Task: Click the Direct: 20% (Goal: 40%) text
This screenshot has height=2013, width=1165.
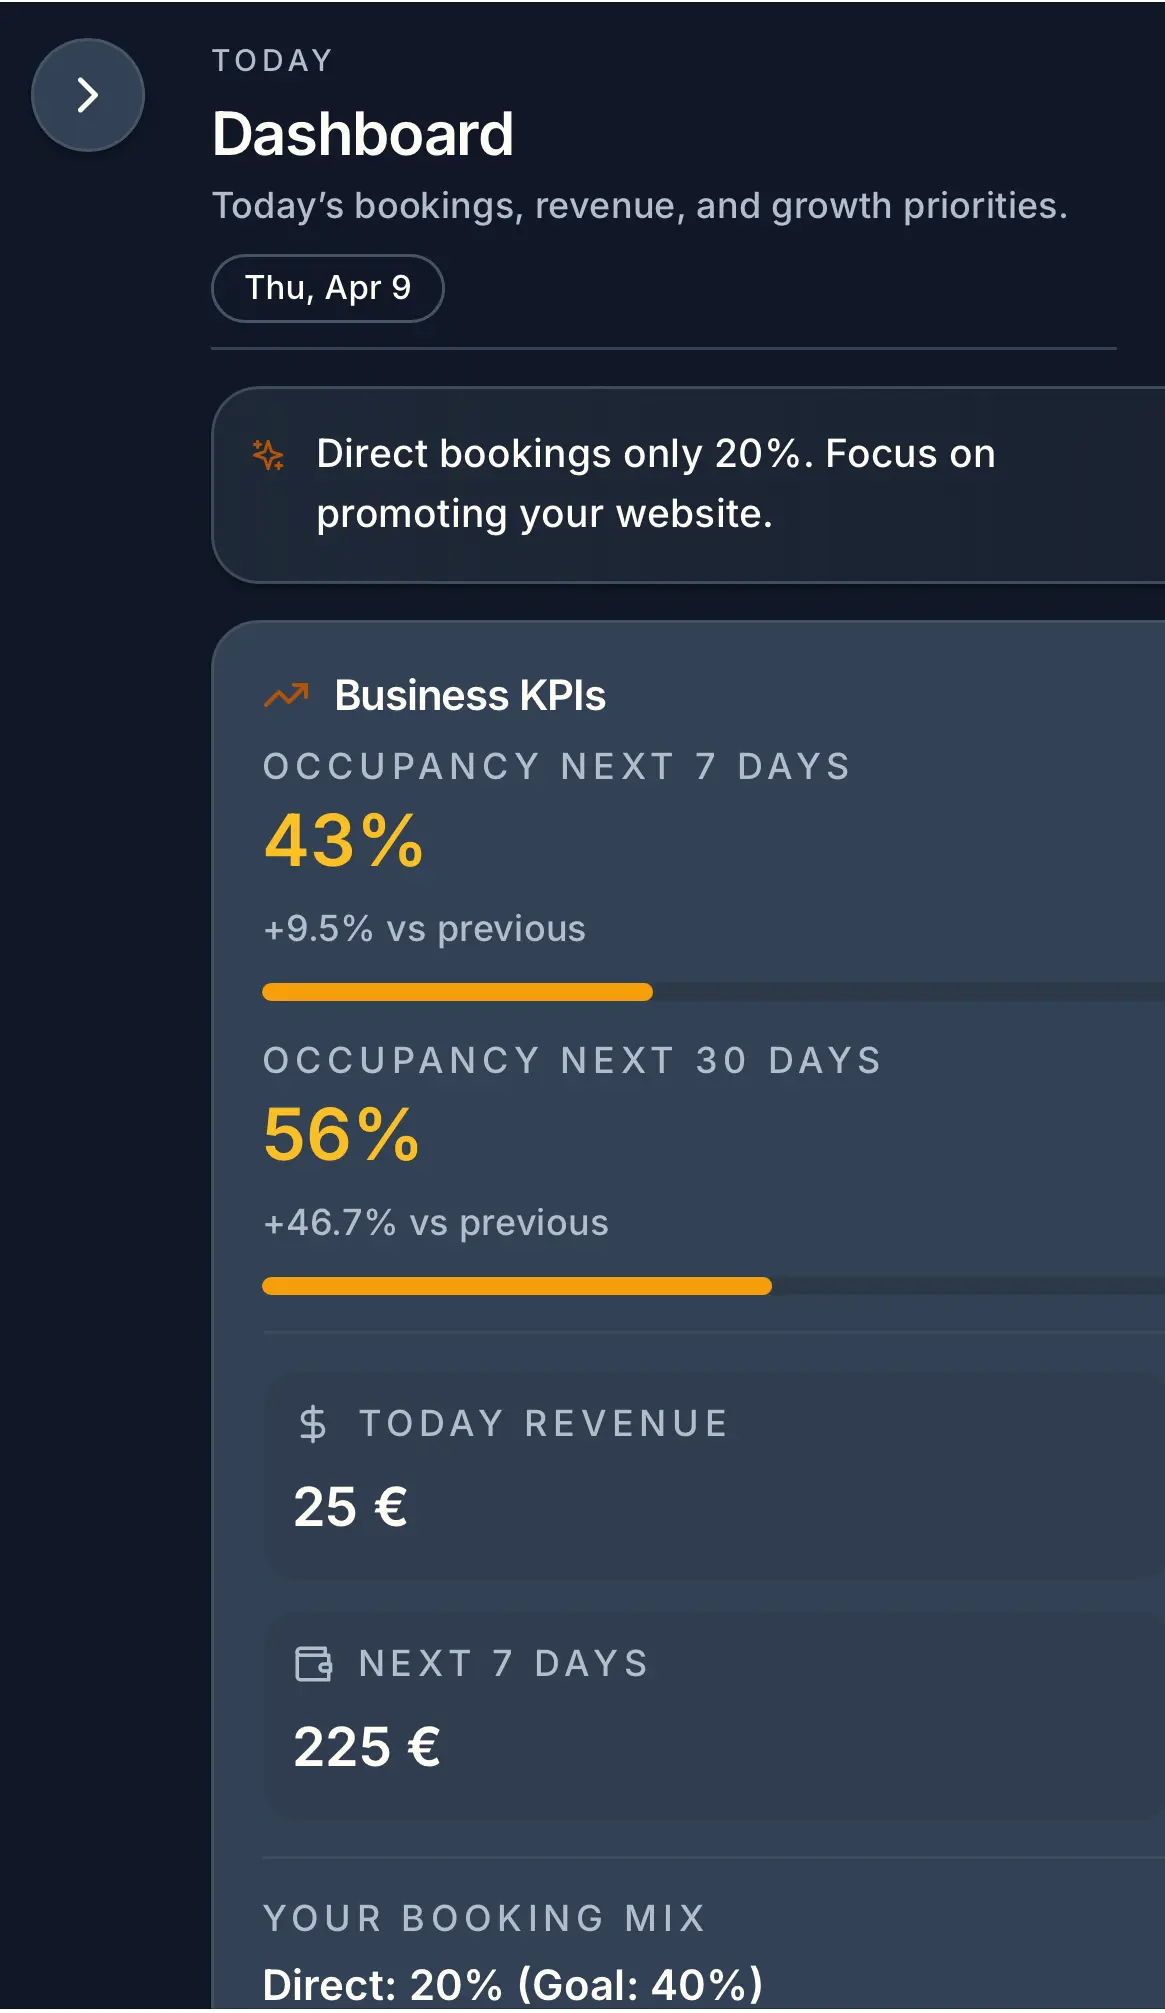Action: (x=512, y=1985)
